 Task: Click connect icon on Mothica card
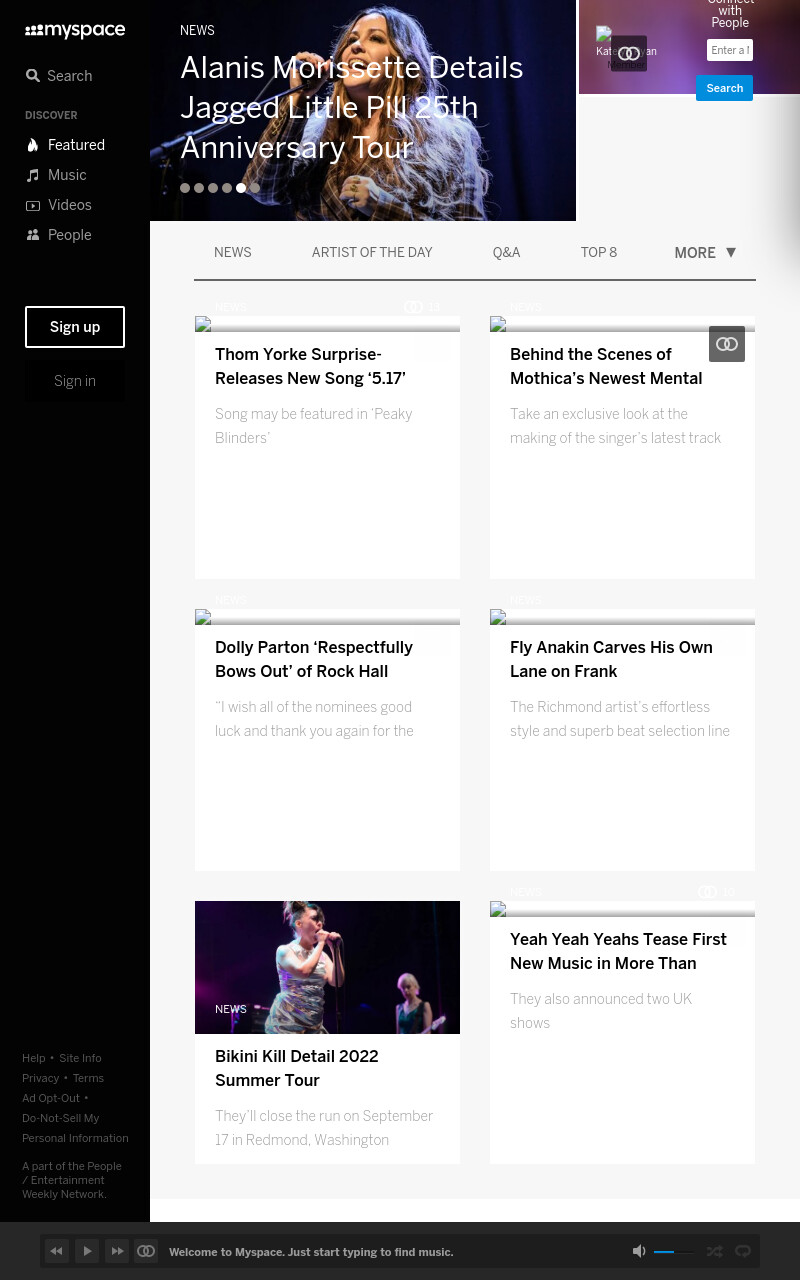tap(727, 344)
